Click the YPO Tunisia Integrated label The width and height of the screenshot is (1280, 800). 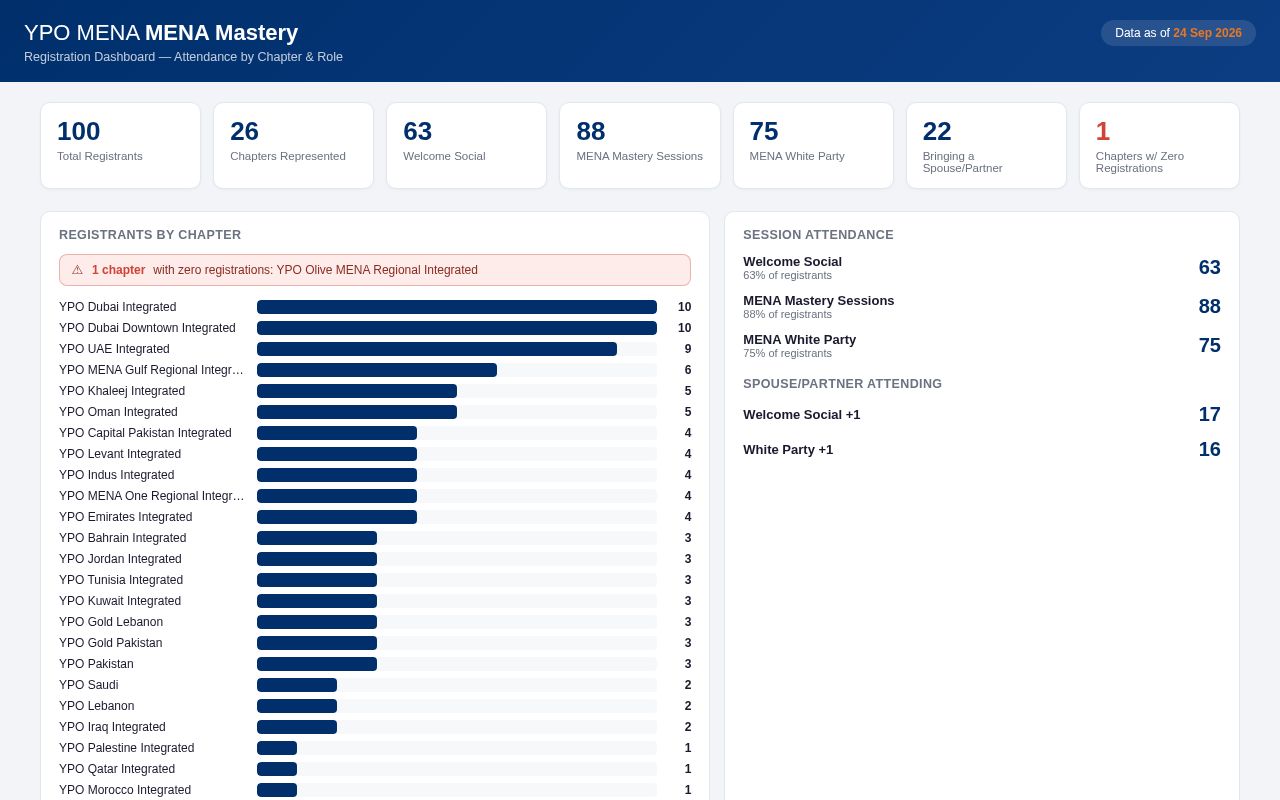[121, 580]
